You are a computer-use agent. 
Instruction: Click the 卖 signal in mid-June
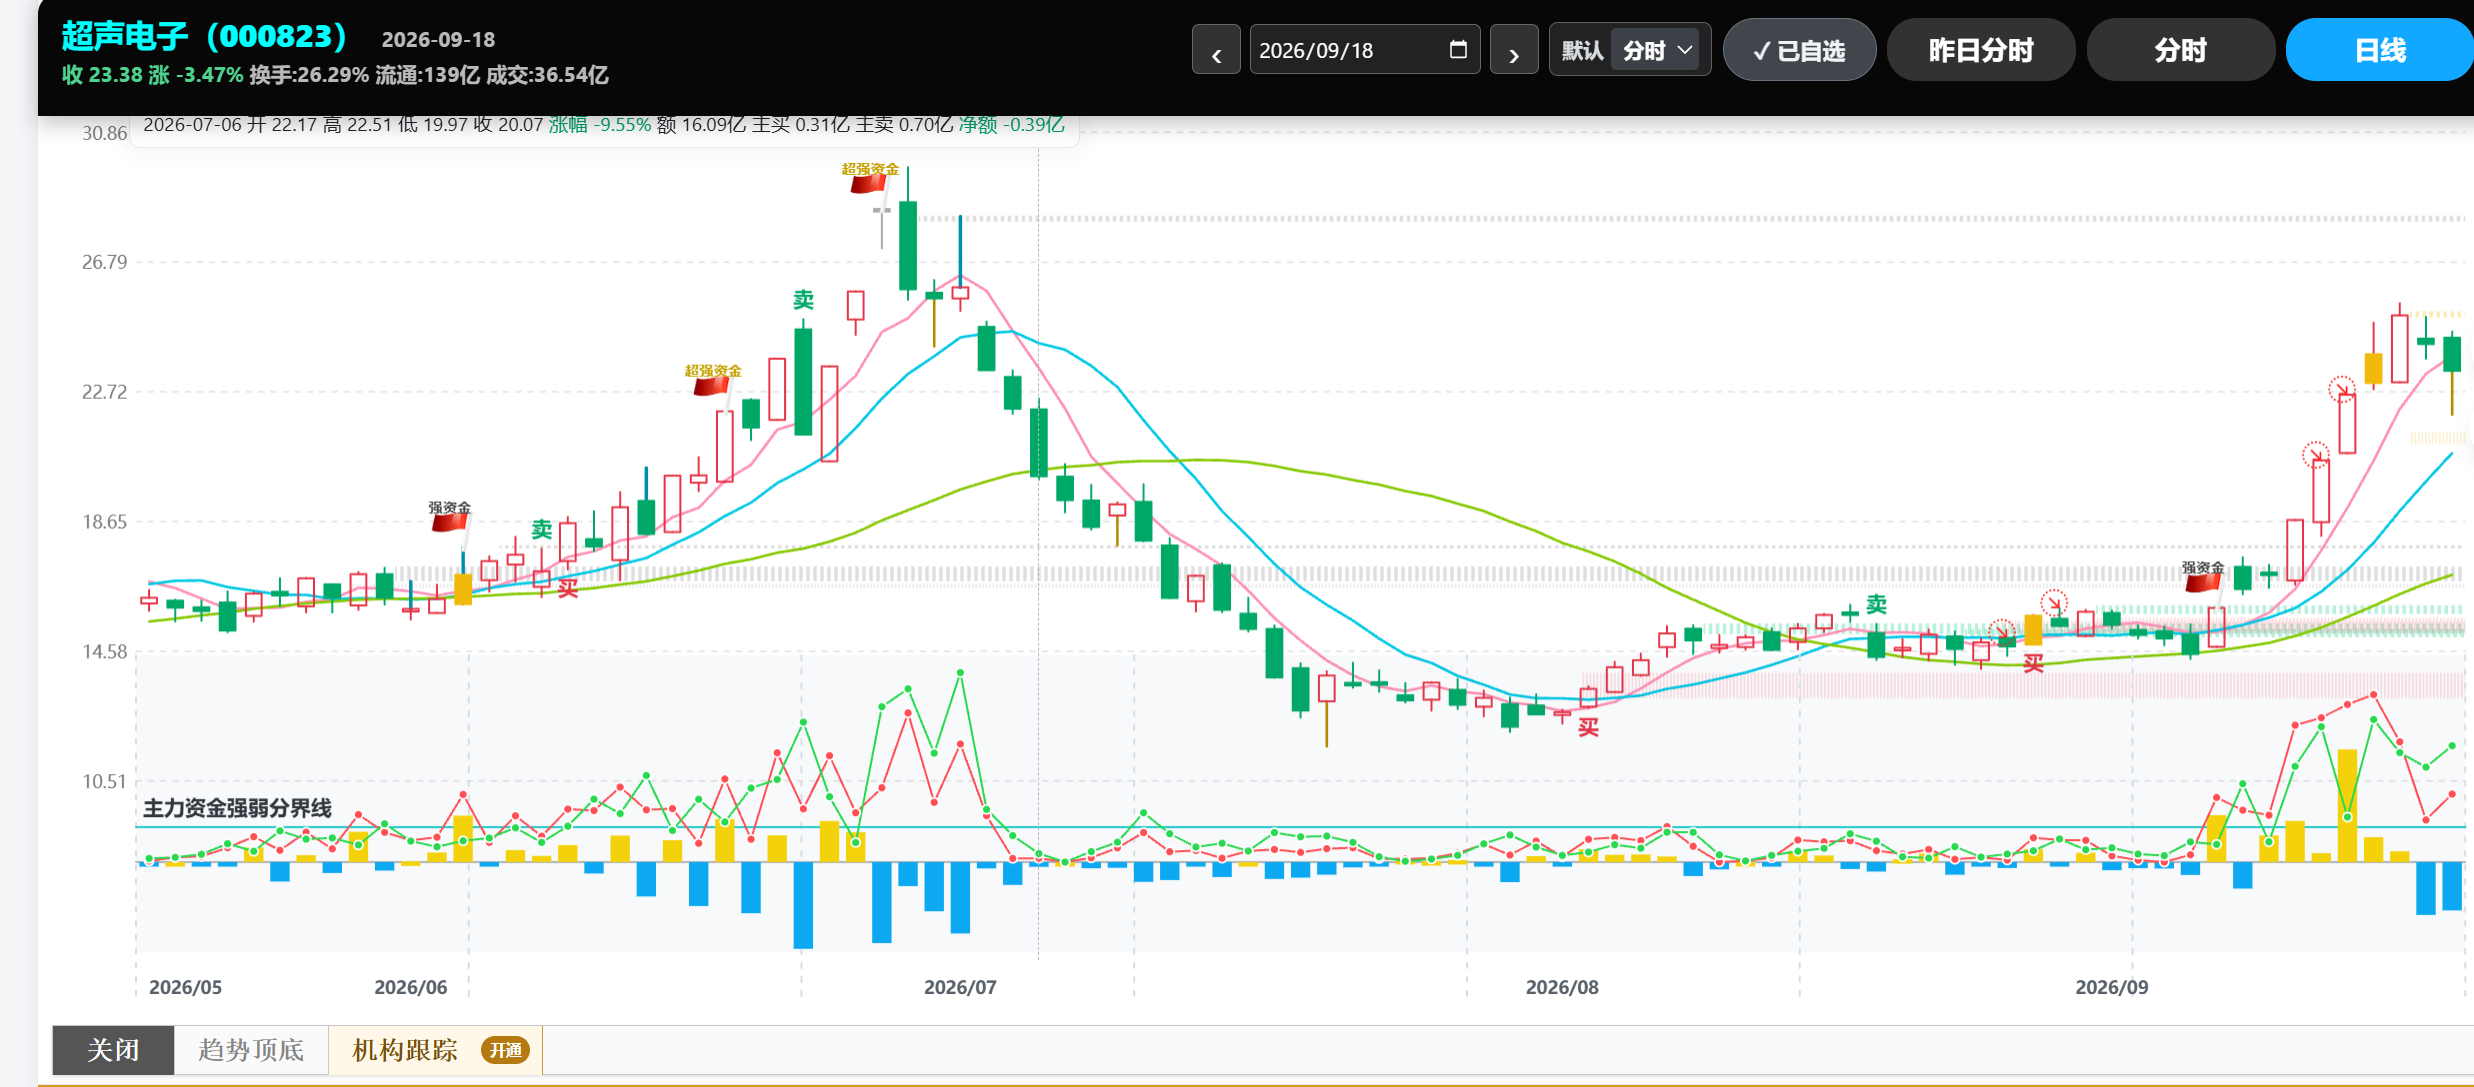coord(541,529)
